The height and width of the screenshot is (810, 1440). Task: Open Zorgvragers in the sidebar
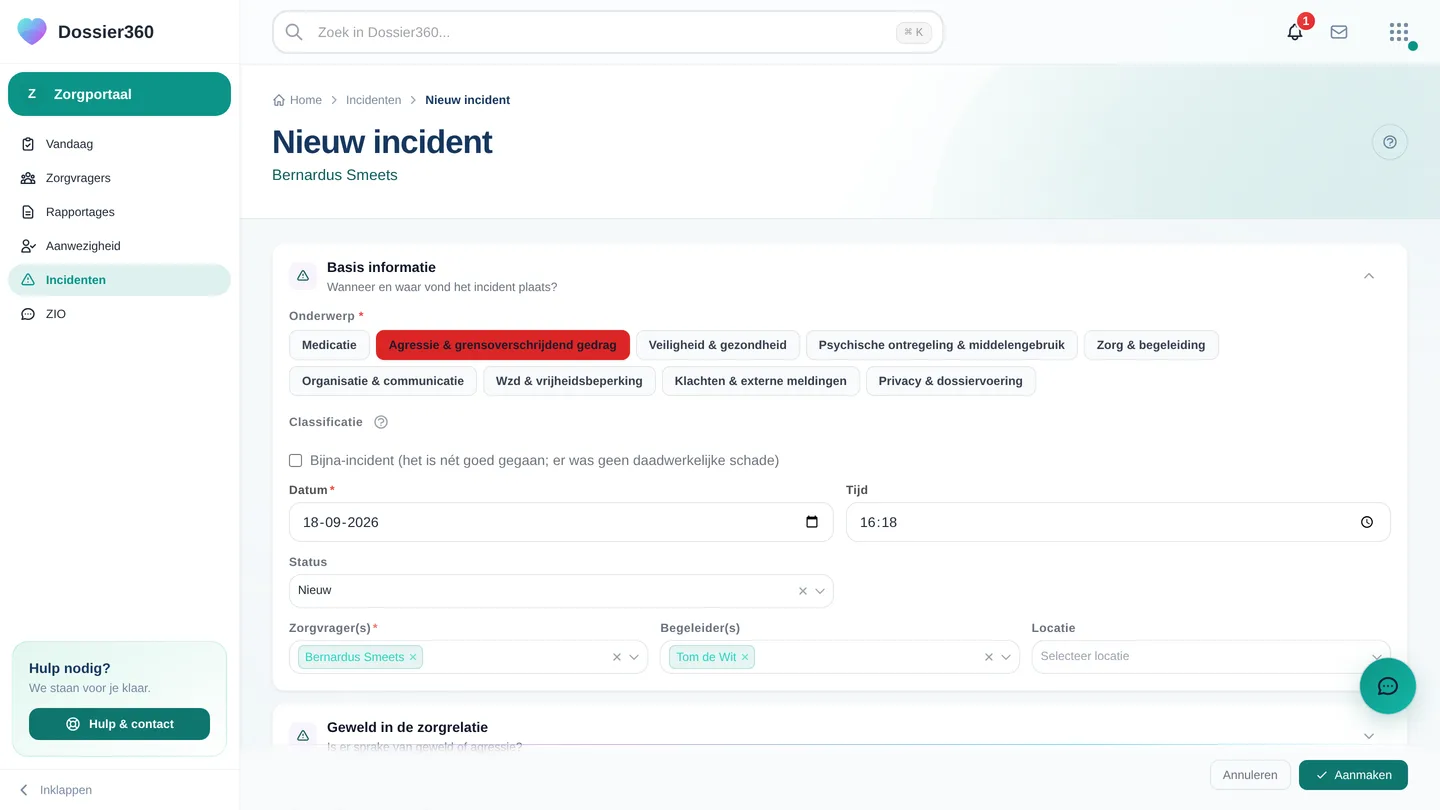(119, 178)
